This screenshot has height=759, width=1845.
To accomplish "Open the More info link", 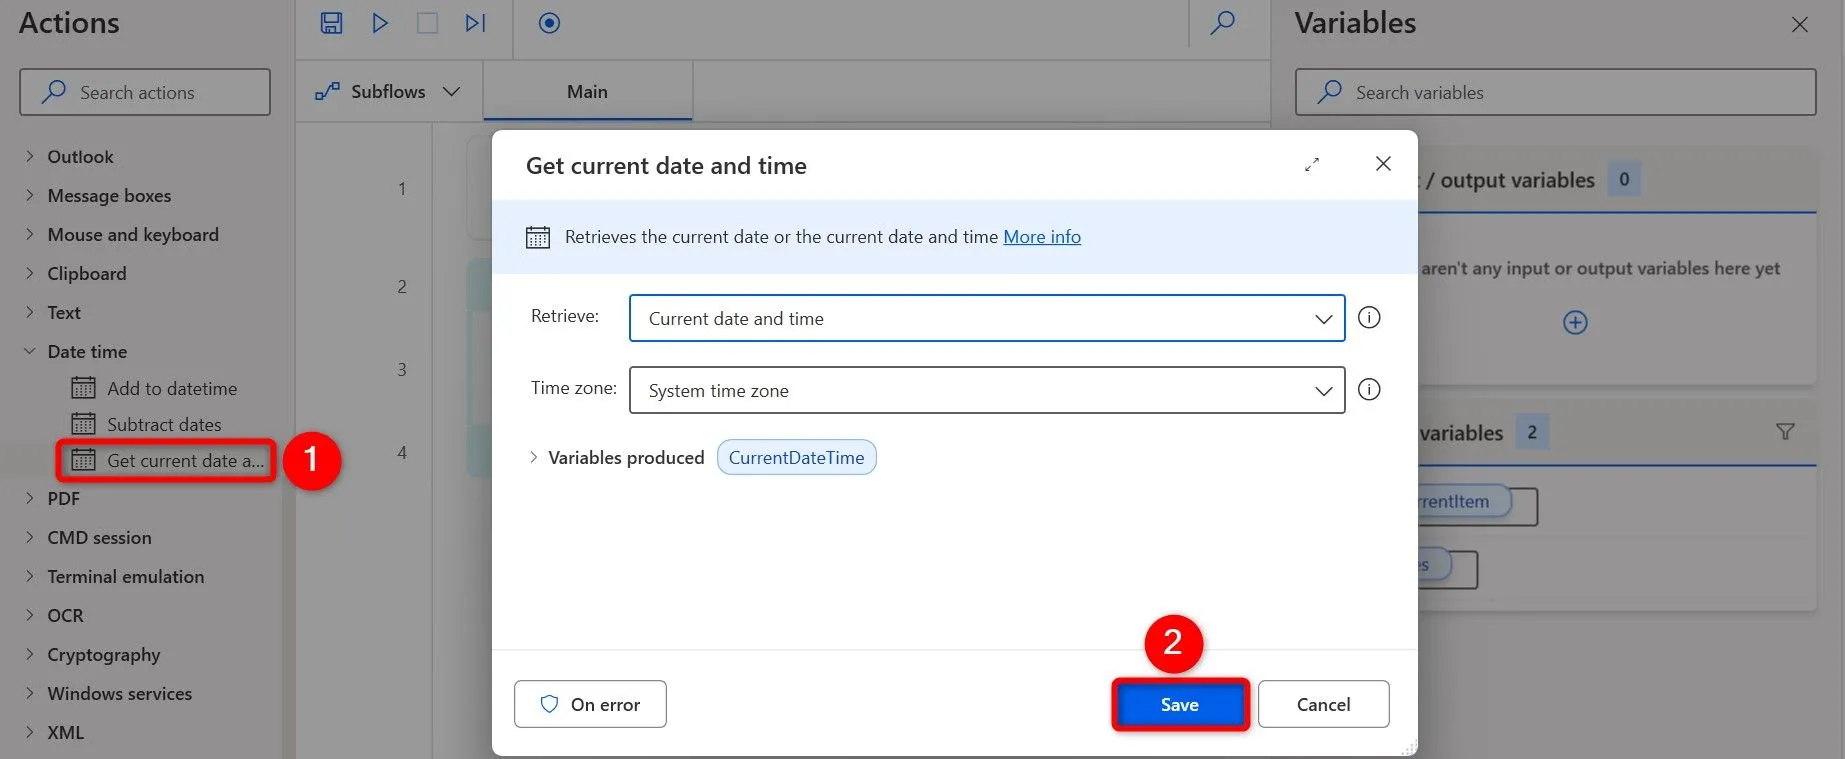I will (1042, 237).
